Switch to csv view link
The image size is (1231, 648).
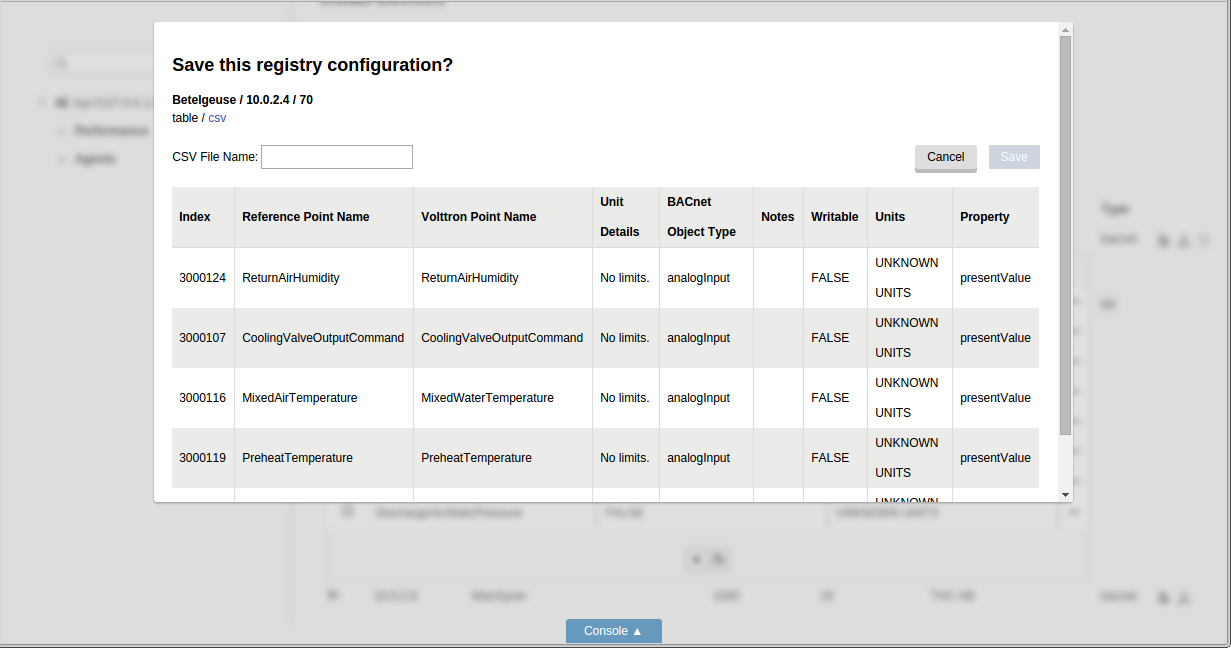[x=217, y=118]
